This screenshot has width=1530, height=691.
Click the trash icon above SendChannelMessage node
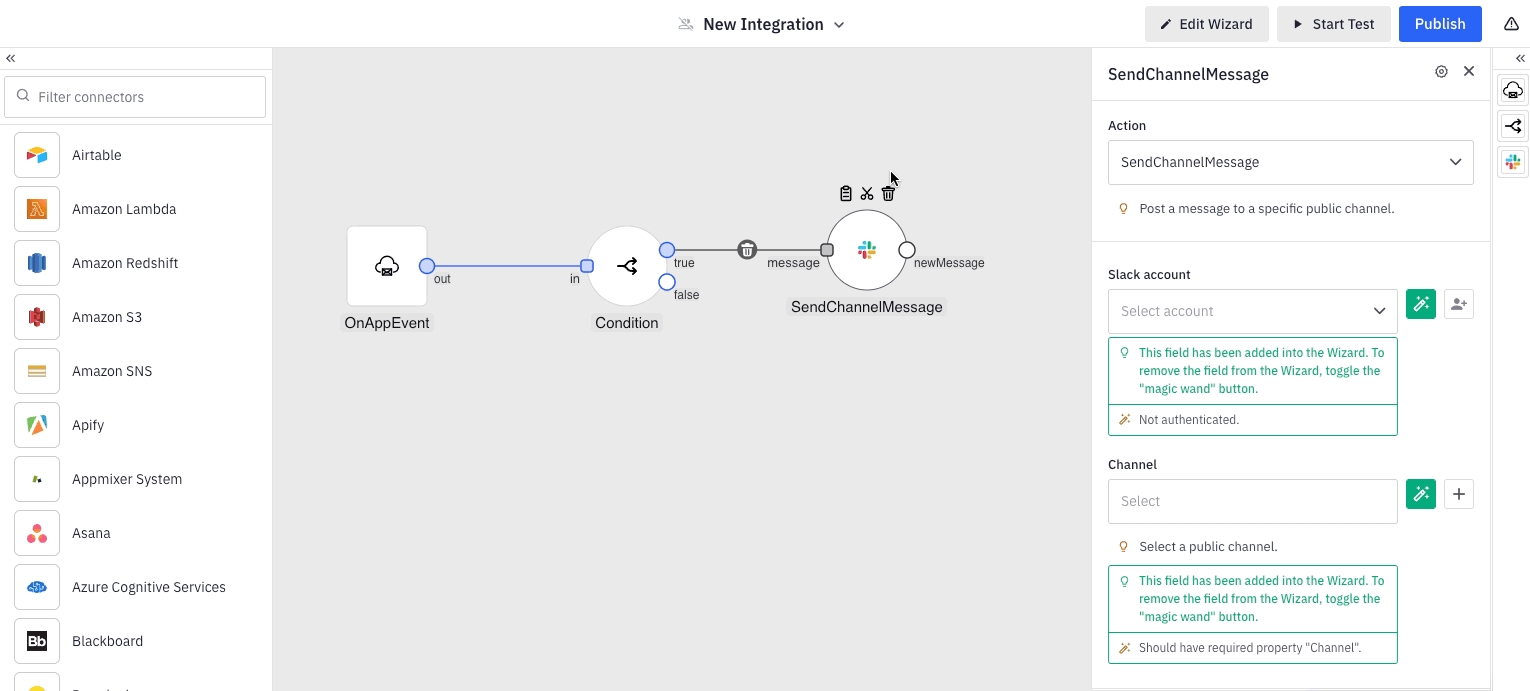[888, 193]
